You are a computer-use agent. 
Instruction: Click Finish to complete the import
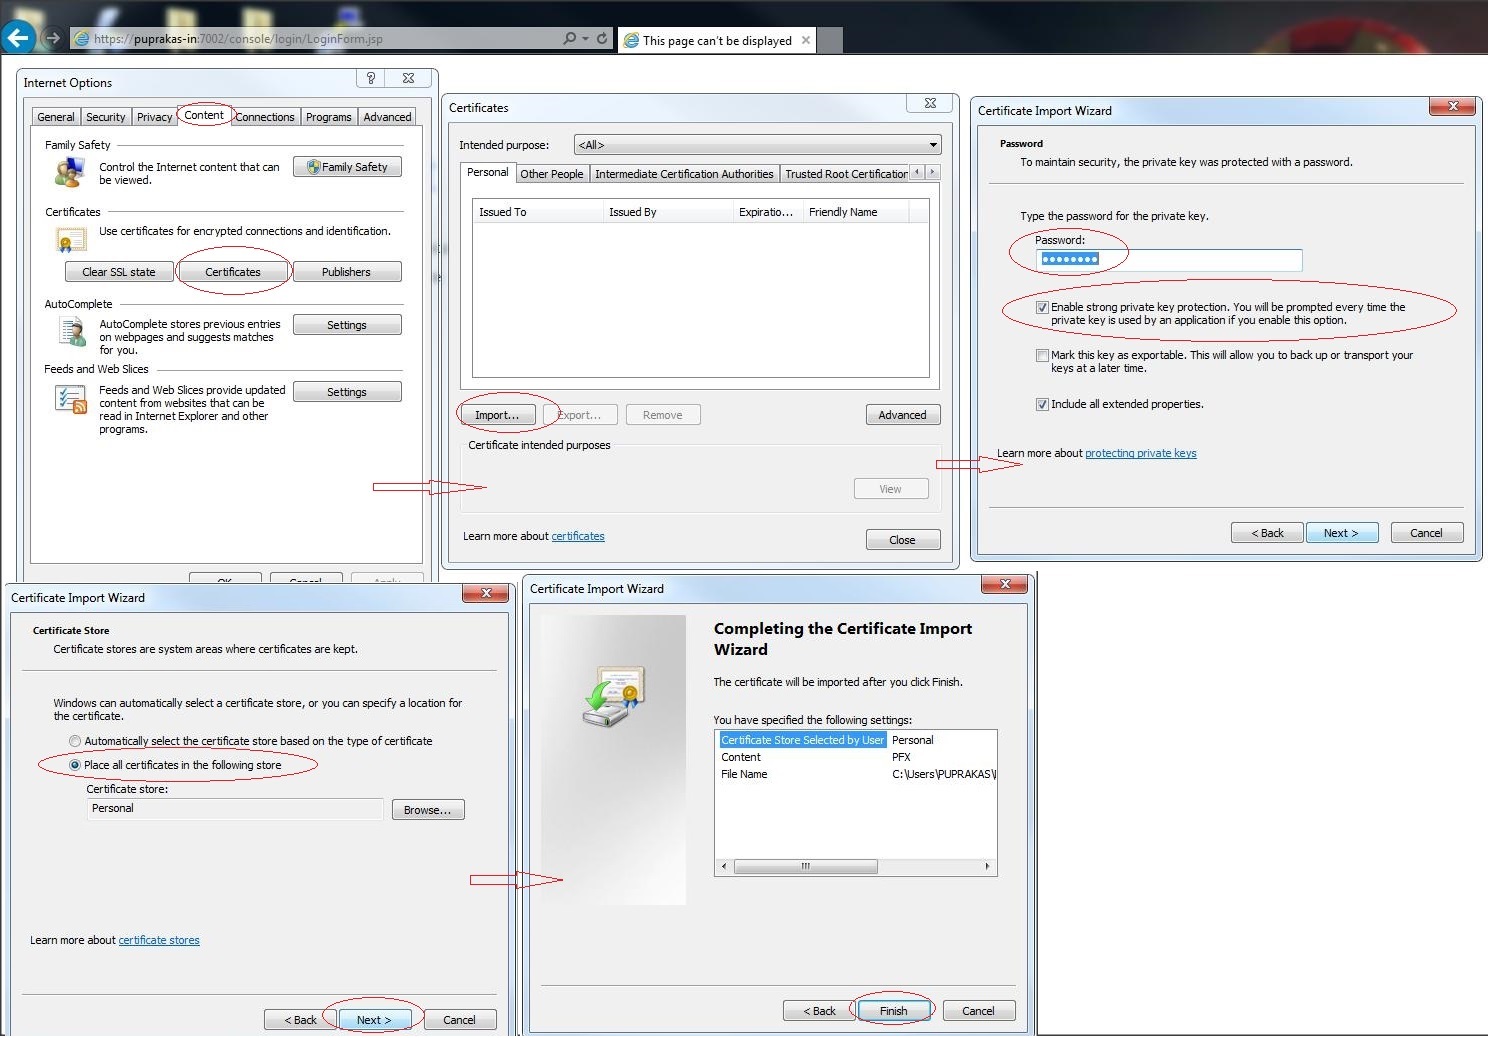pyautogui.click(x=894, y=1011)
